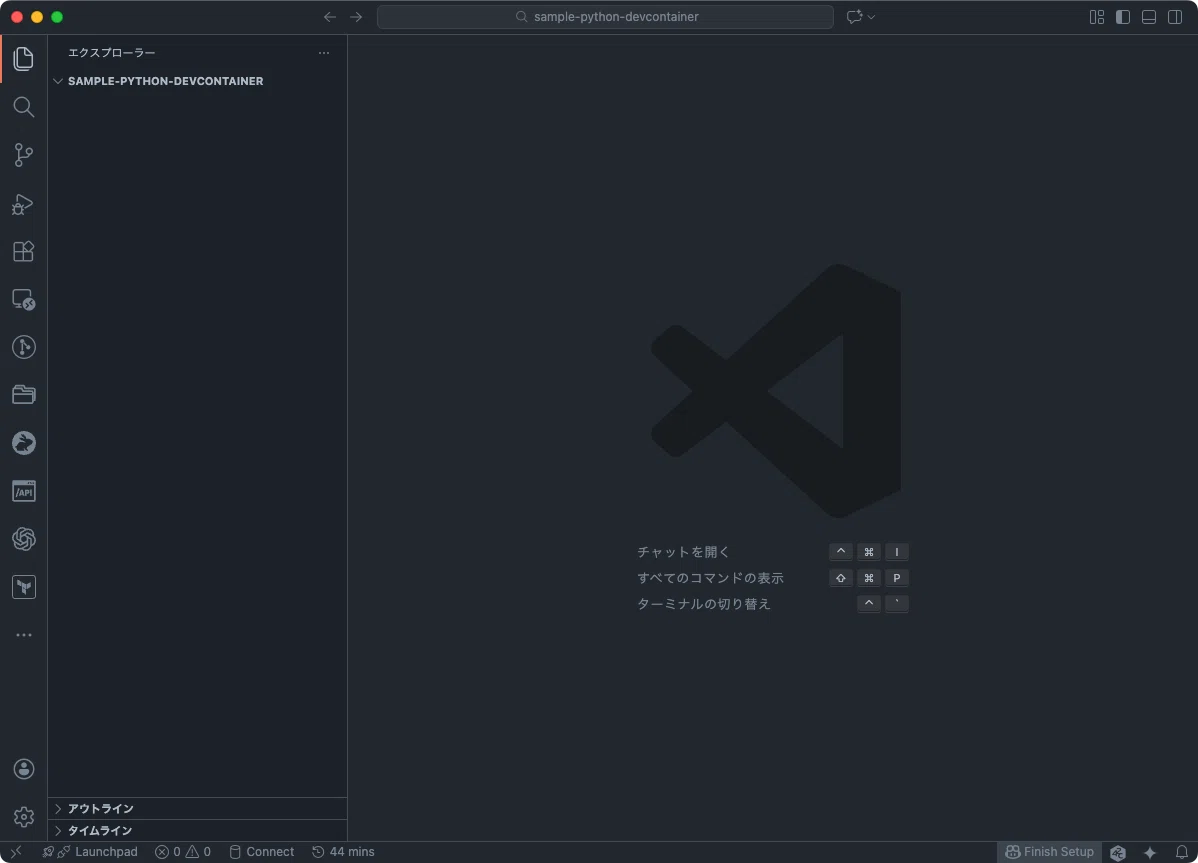Screen dimensions: 1198x863
Task: Click Connect in the status bar
Action: 262,852
